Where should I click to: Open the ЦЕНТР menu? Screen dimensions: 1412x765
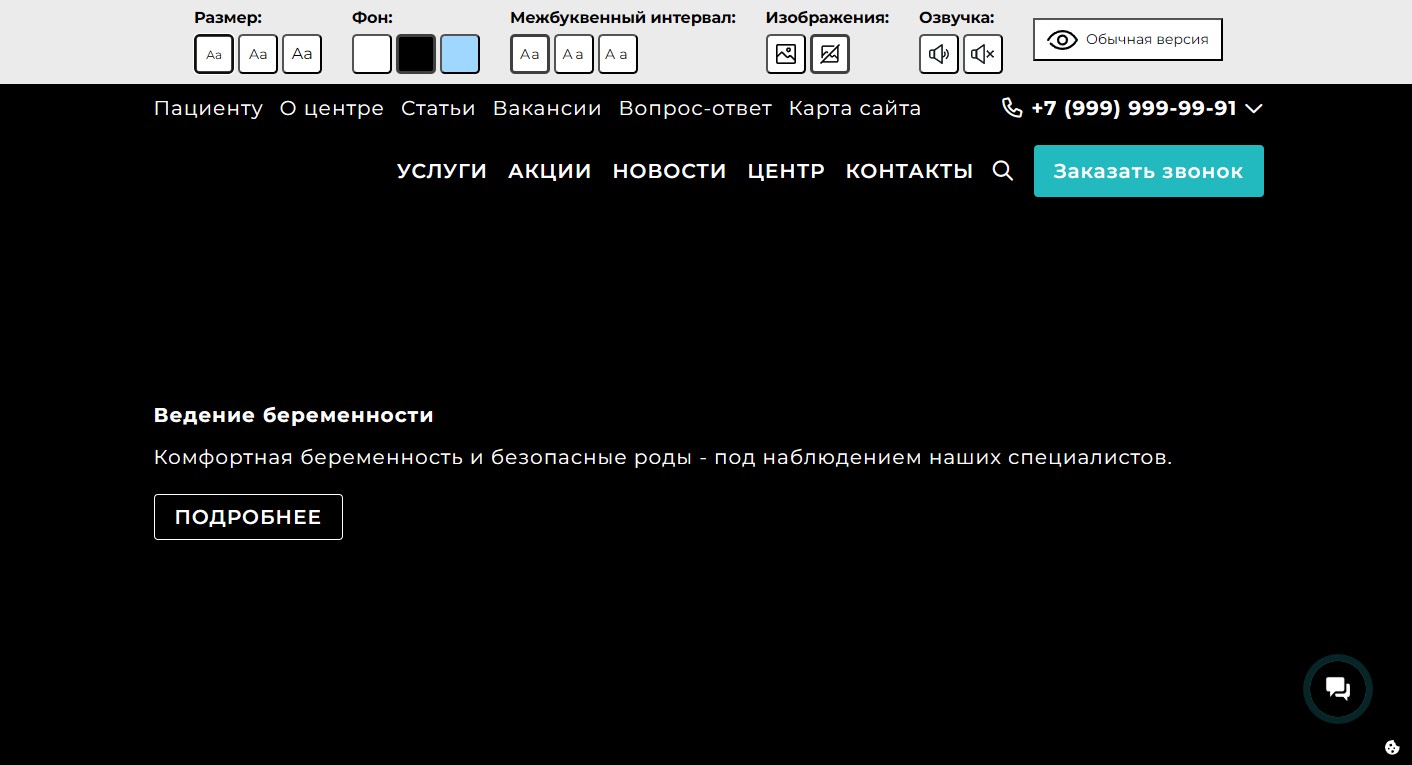[x=786, y=171]
